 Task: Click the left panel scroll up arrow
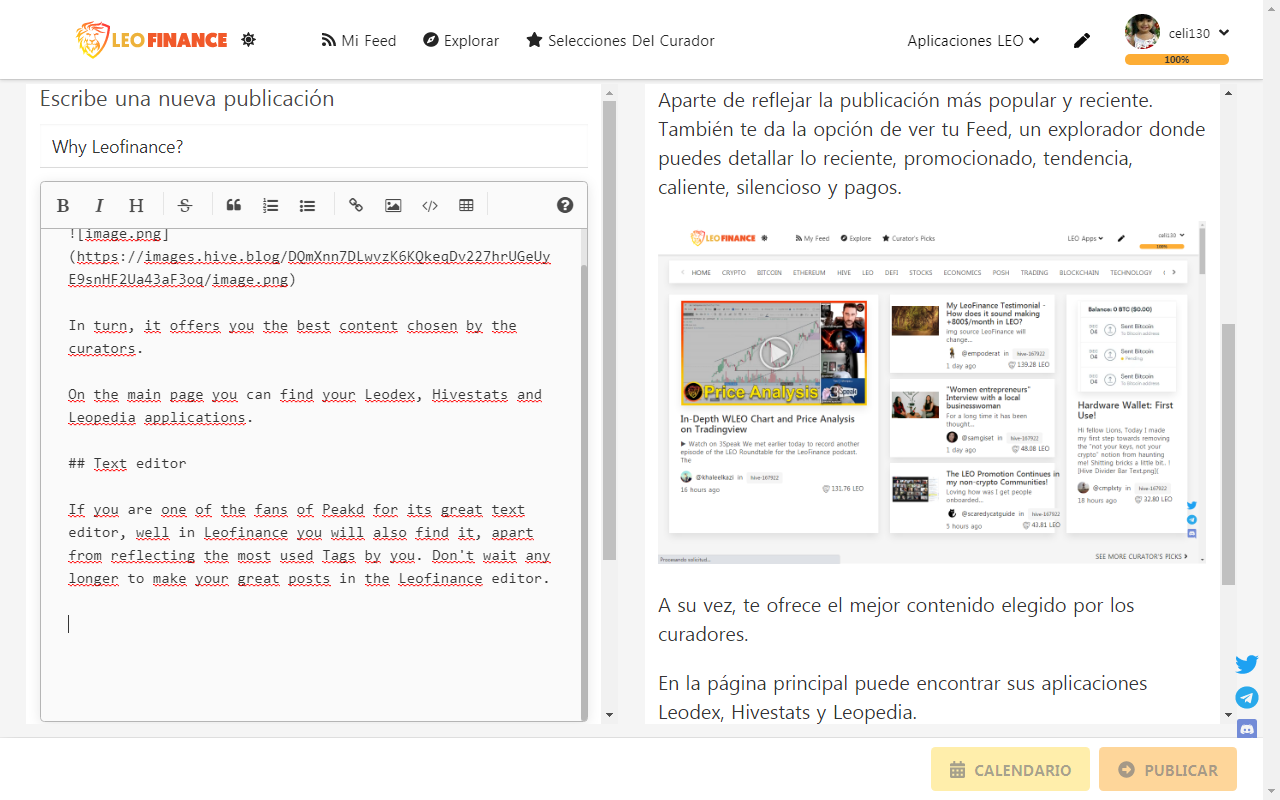point(609,93)
